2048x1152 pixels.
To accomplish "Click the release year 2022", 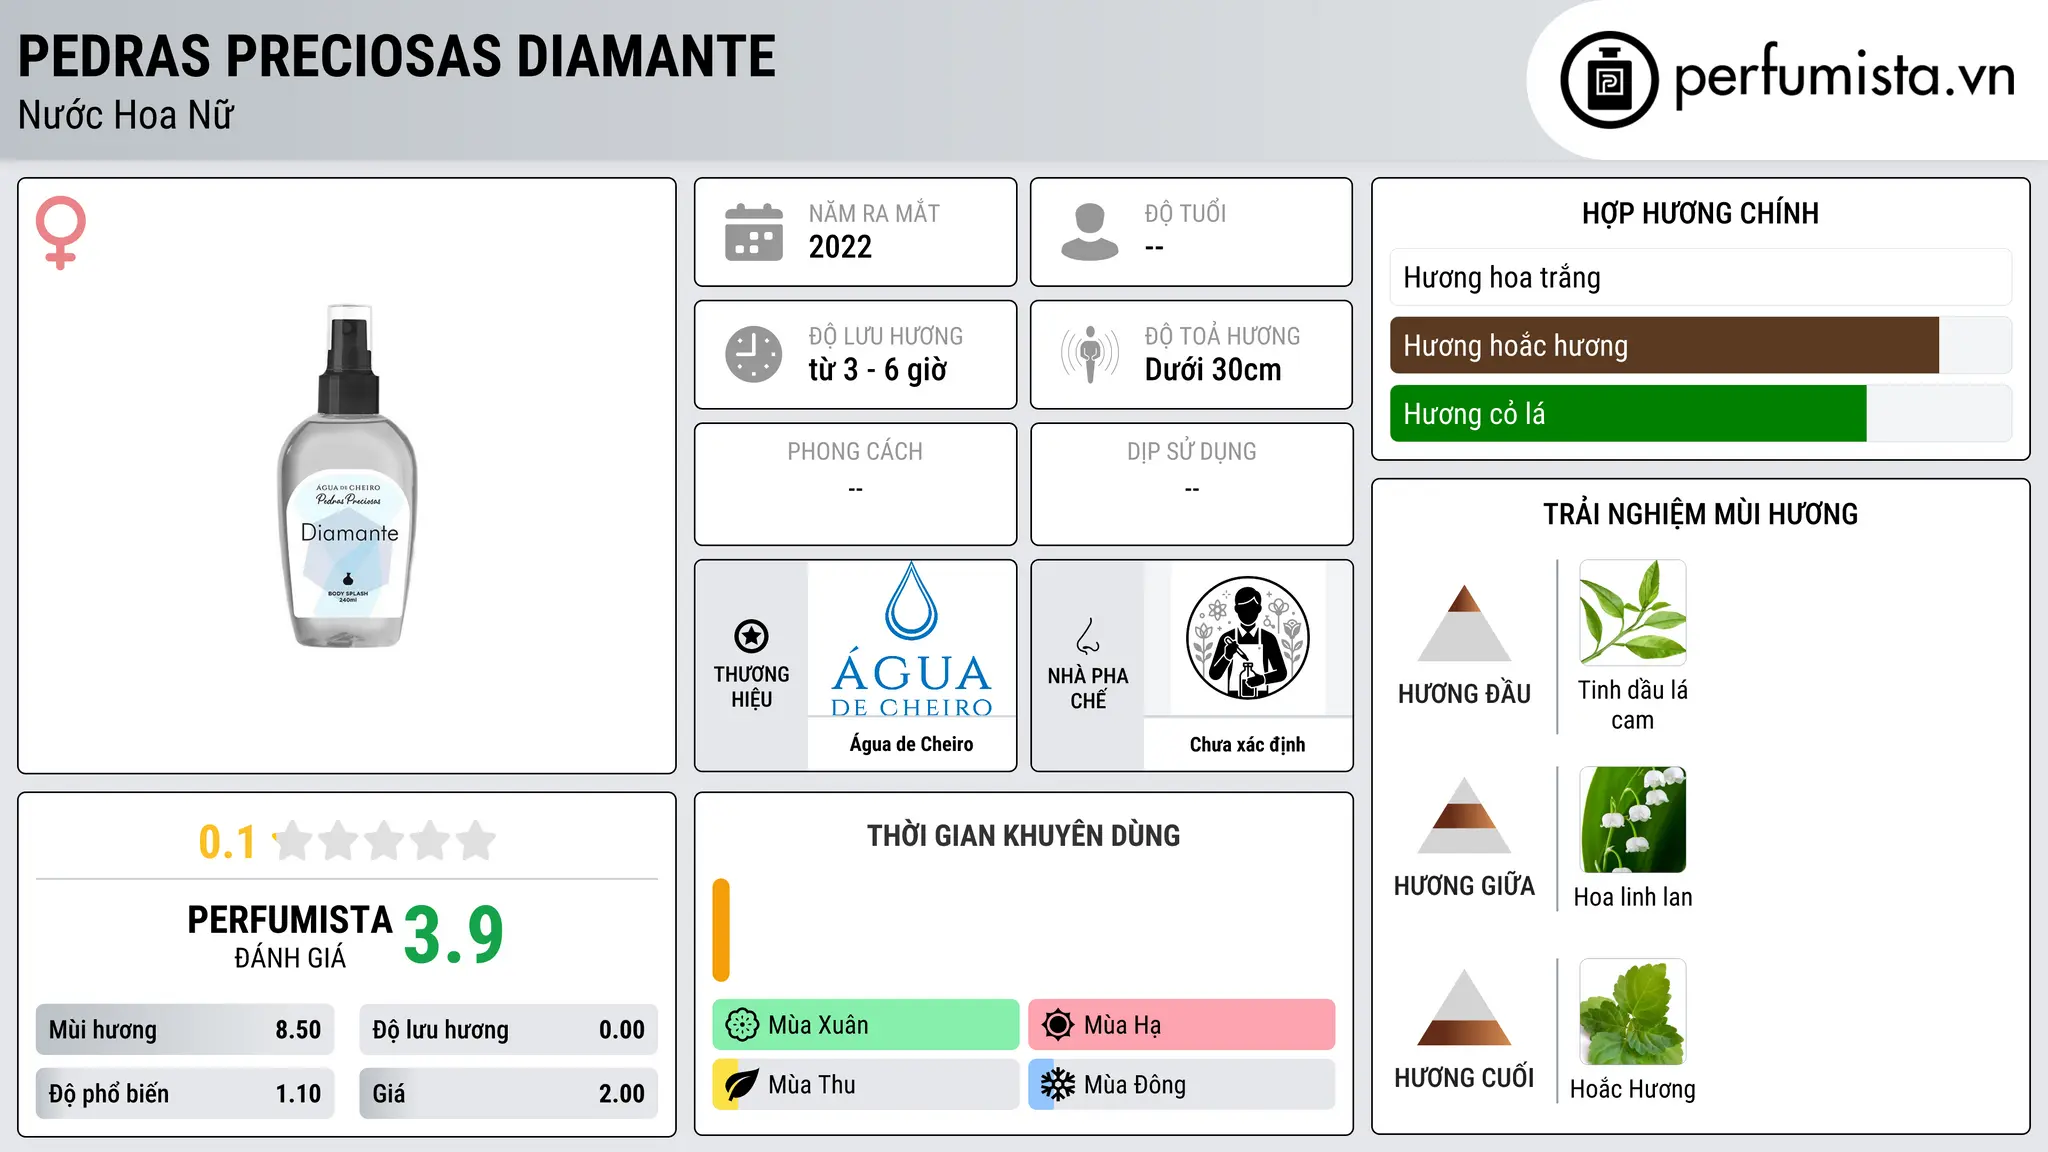I will 840,247.
